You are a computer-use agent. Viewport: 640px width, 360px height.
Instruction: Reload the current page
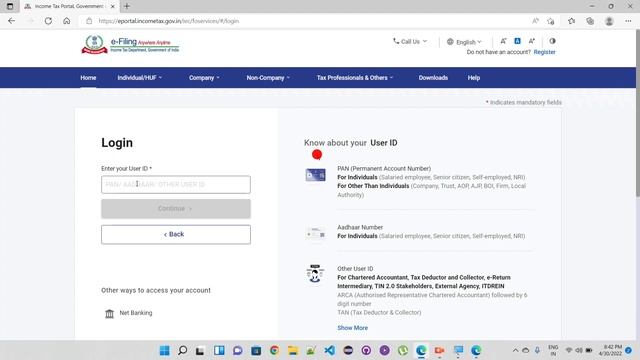click(x=48, y=21)
